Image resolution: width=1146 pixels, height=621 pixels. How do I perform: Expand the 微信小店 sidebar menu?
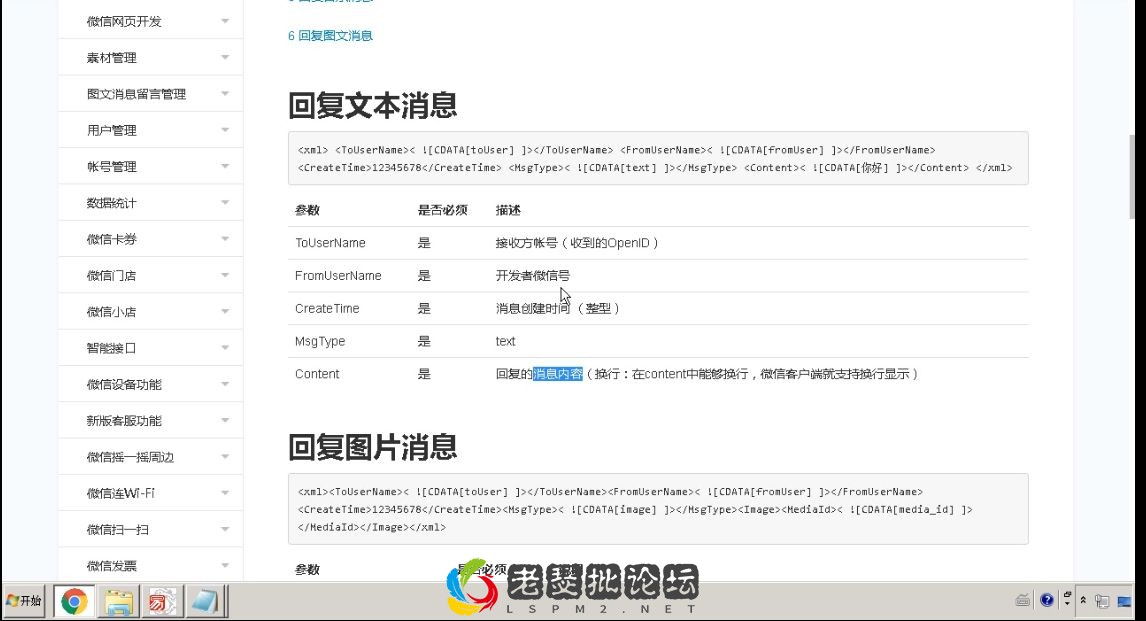click(x=151, y=311)
